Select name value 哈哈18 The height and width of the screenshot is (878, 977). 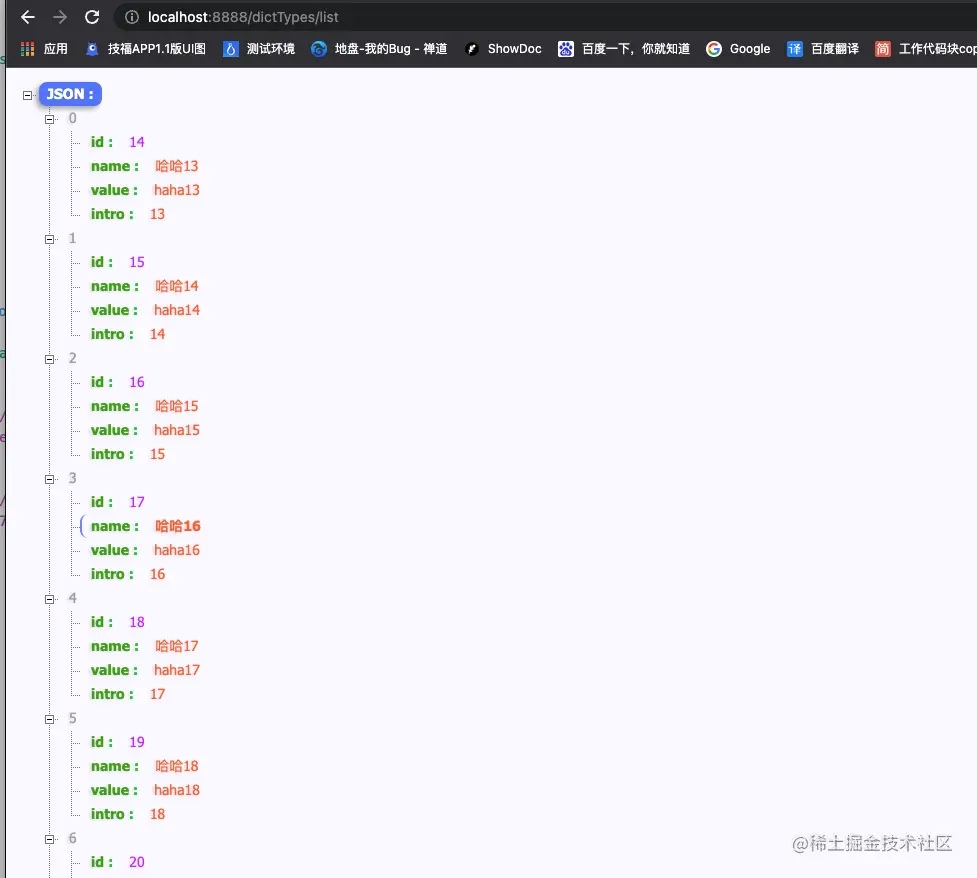pyautogui.click(x=176, y=766)
